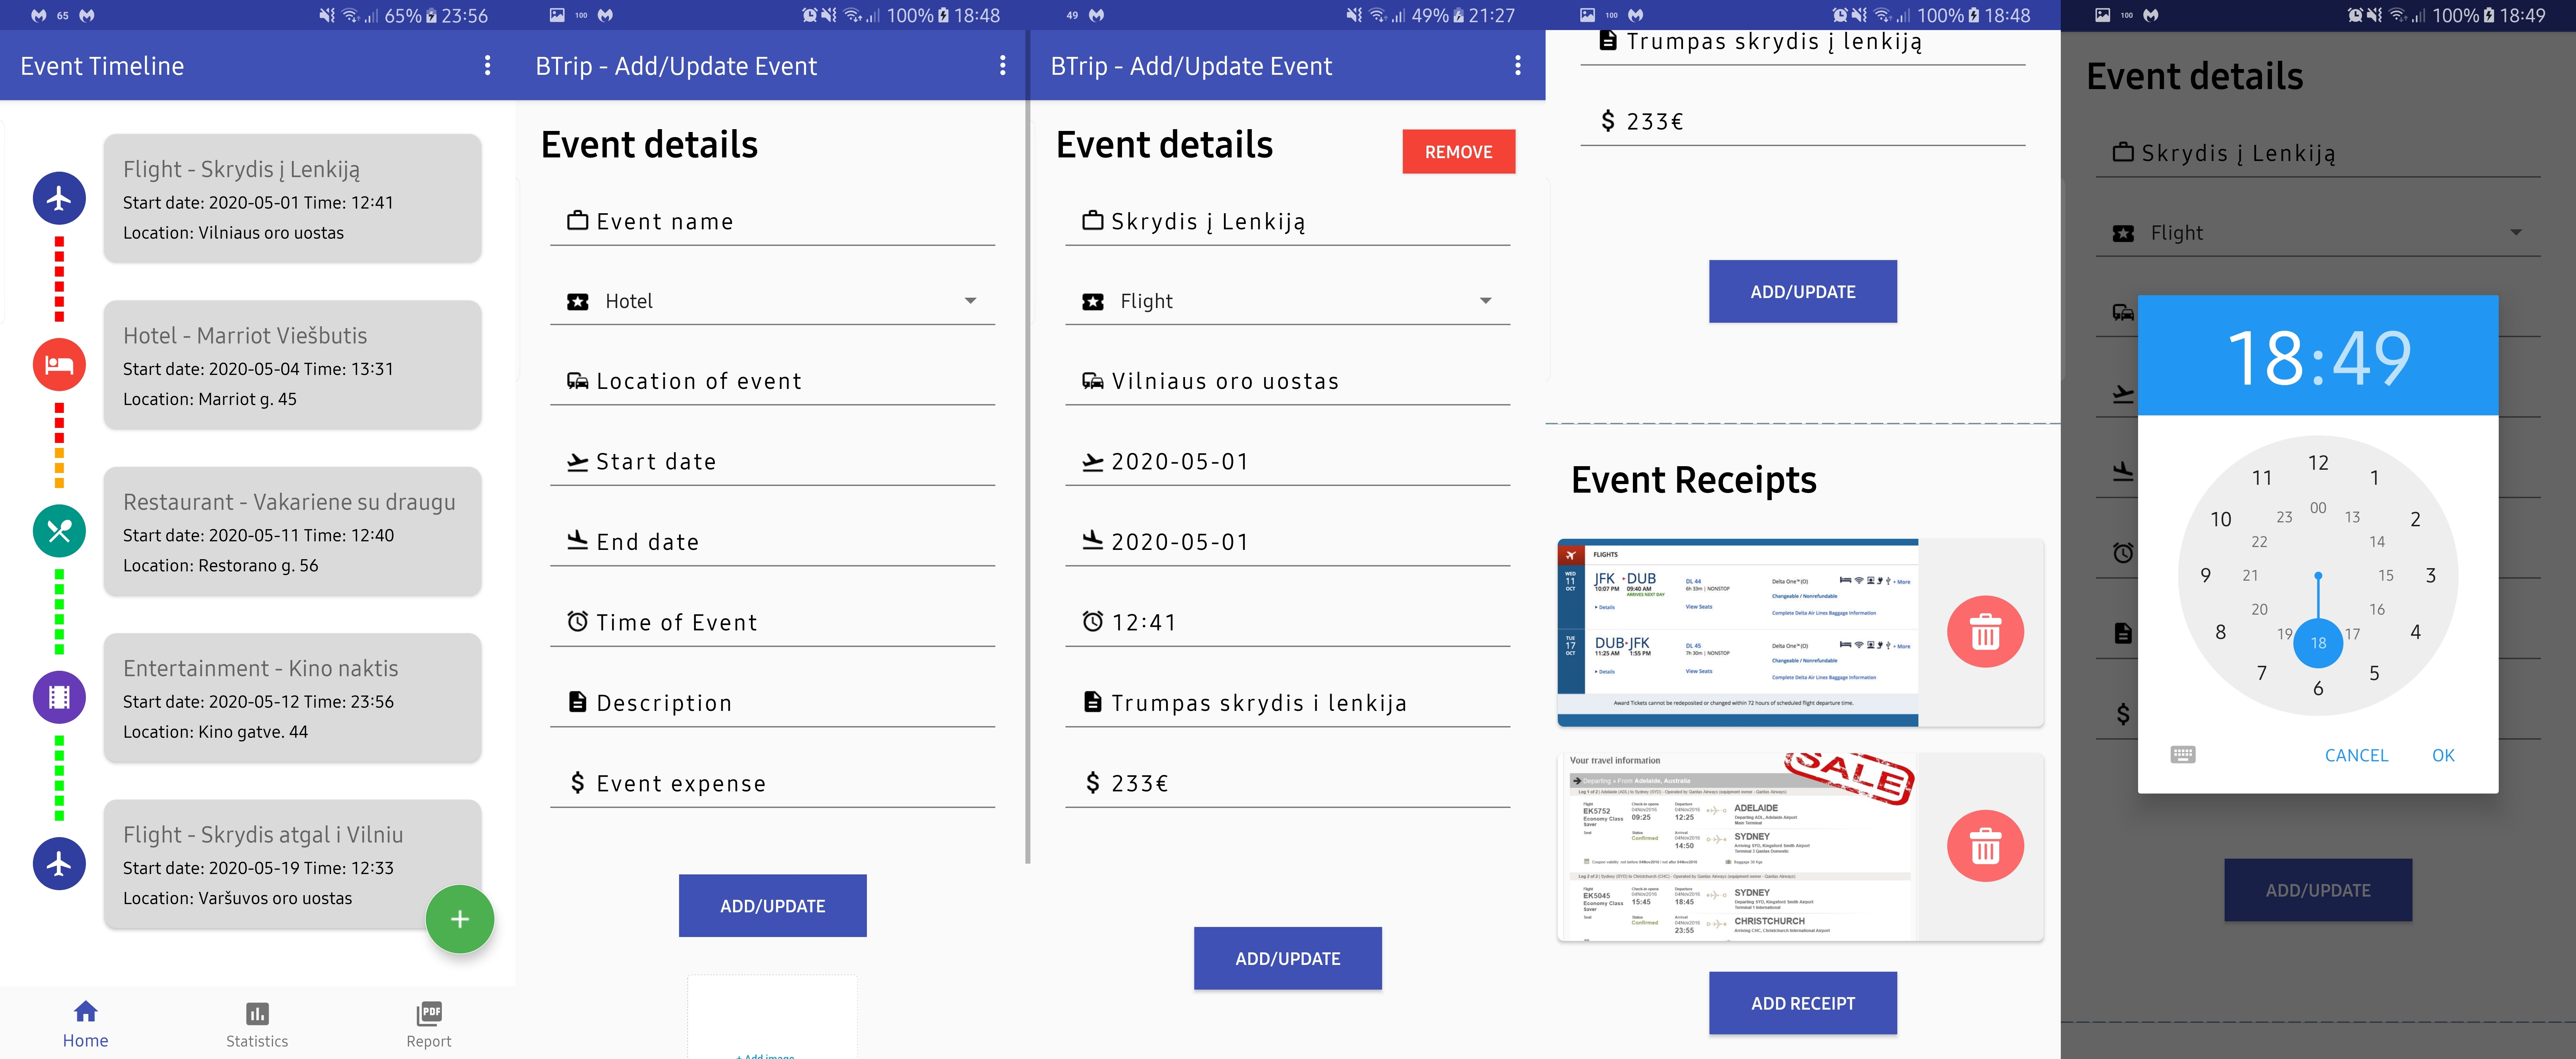The image size is (2576, 1059).
Task: Select hour 18 on the clock dial
Action: pyautogui.click(x=2318, y=643)
